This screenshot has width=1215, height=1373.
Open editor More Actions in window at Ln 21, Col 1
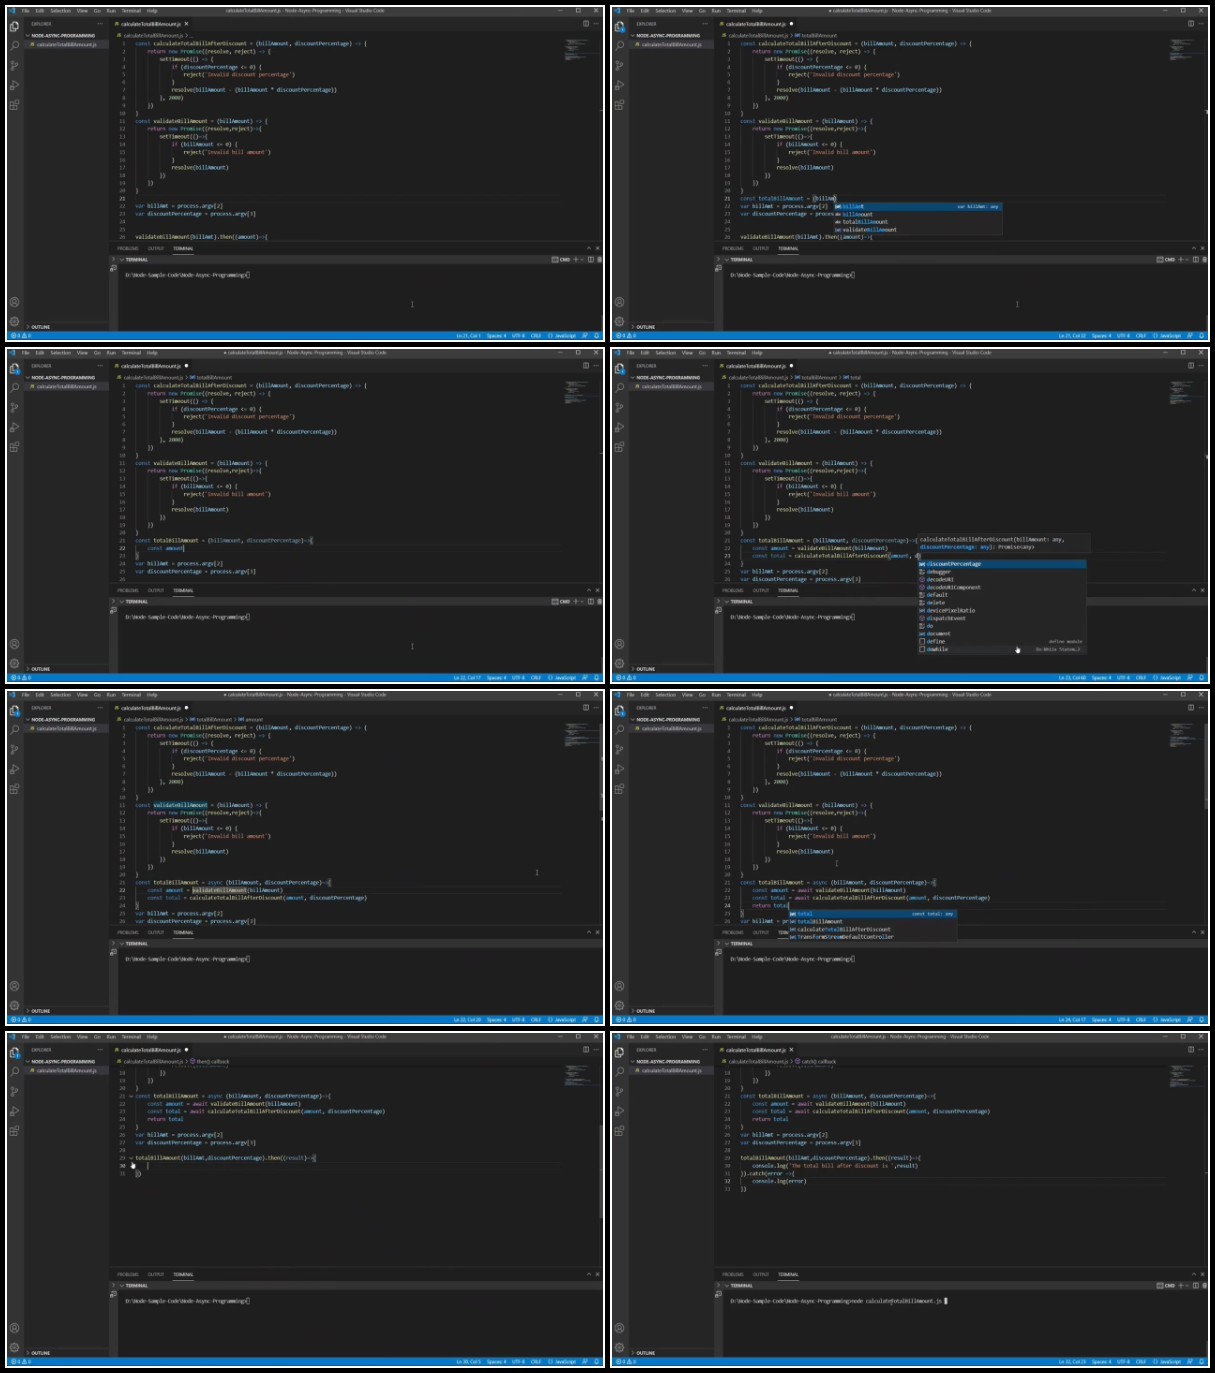tap(595, 24)
